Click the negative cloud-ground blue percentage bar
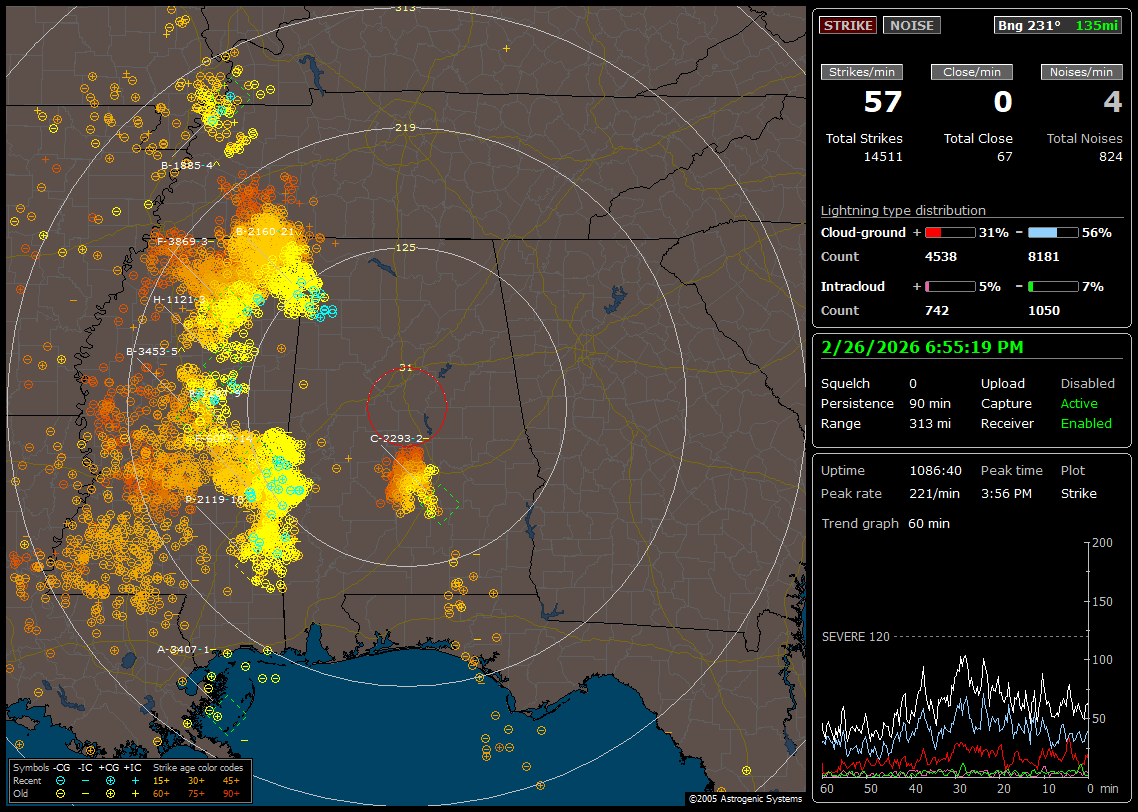Image resolution: width=1138 pixels, height=812 pixels. coord(1053,232)
